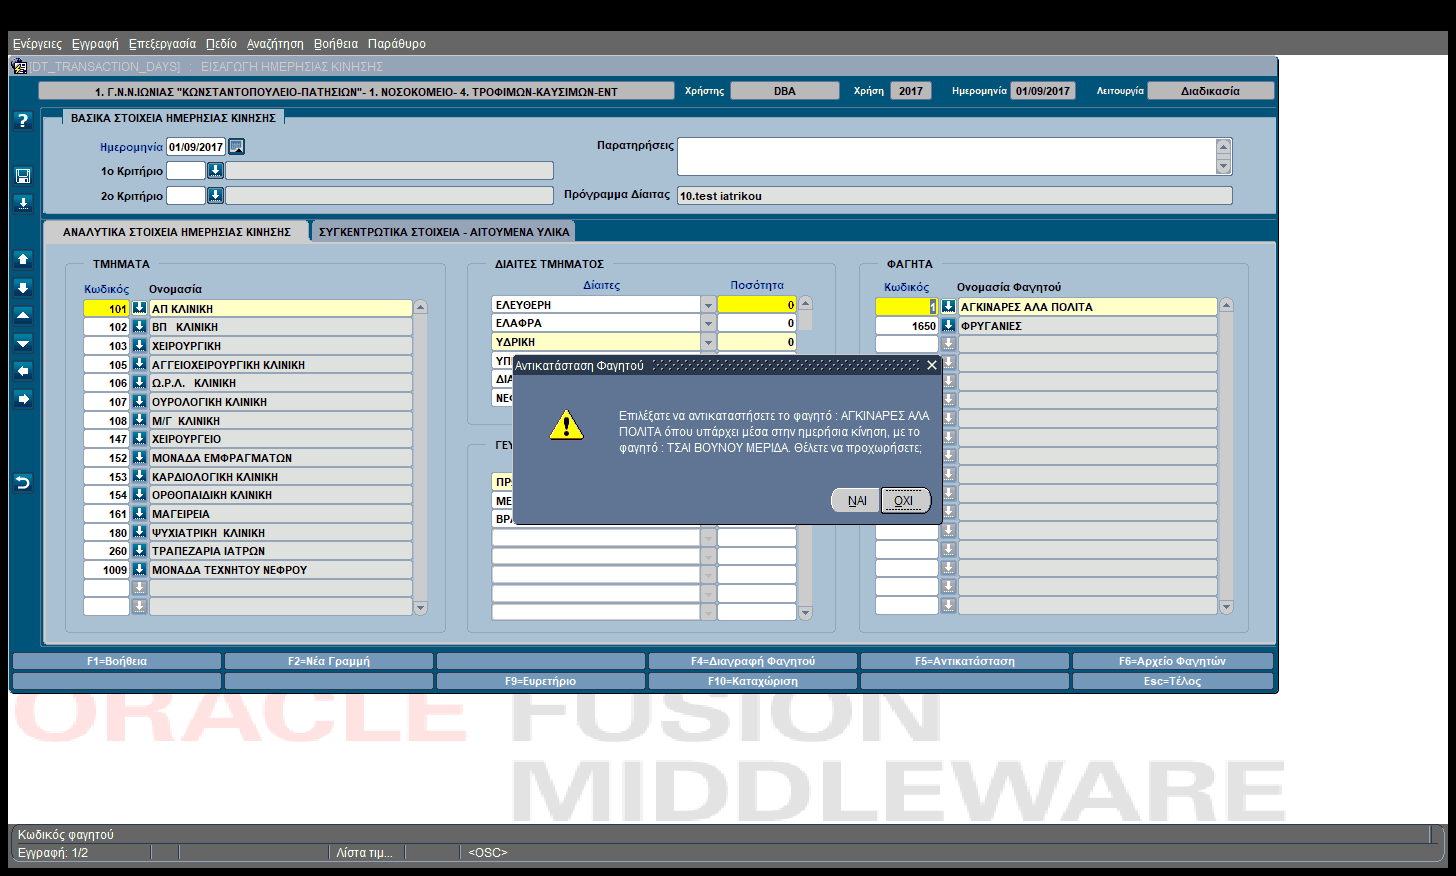The width and height of the screenshot is (1456, 876).
Task: Click F6=Αρχείο Φαγητών button
Action: coord(1172,661)
